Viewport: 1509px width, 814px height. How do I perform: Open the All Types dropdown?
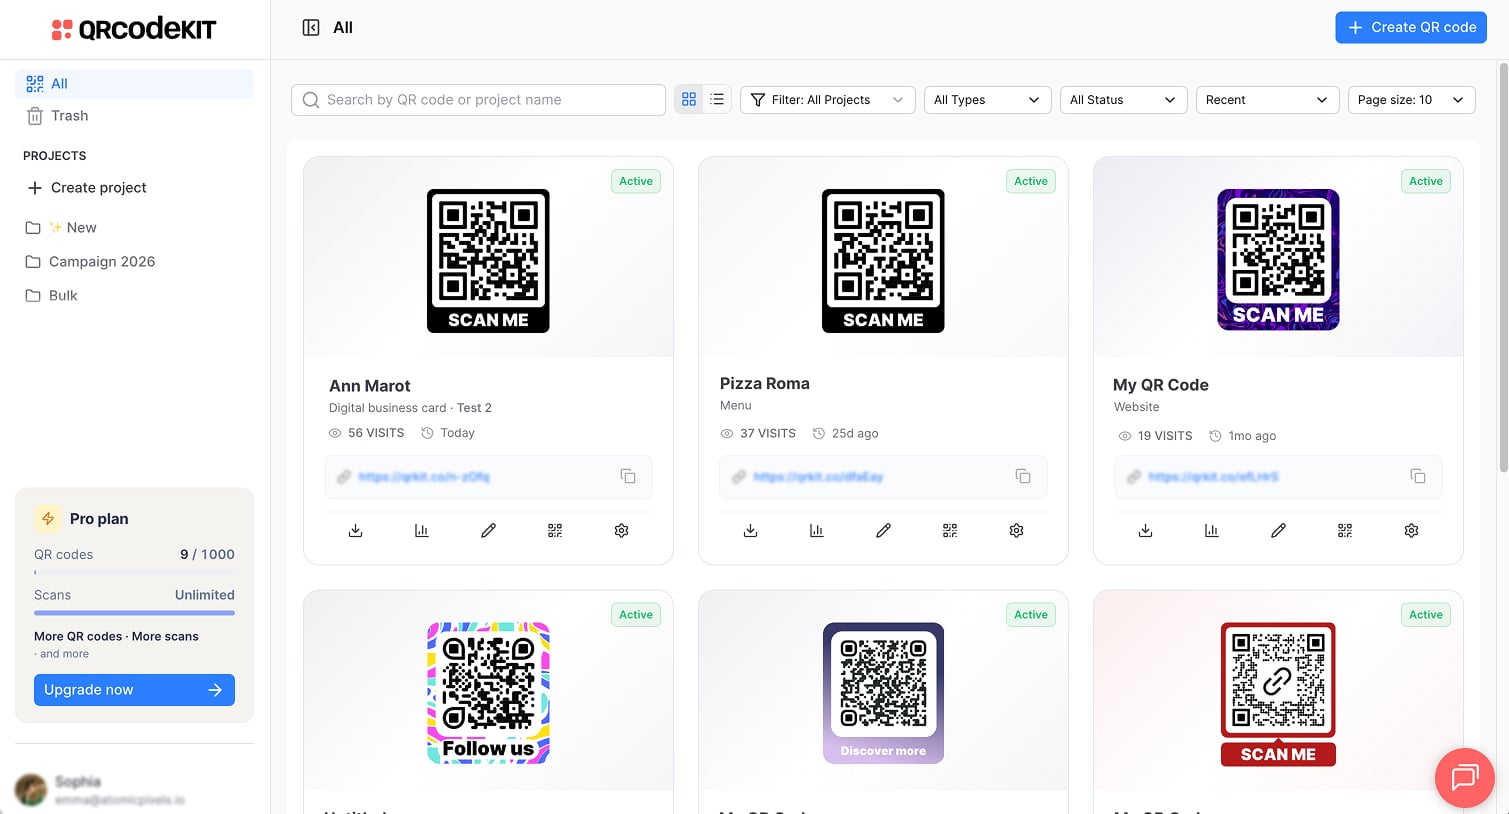(988, 100)
